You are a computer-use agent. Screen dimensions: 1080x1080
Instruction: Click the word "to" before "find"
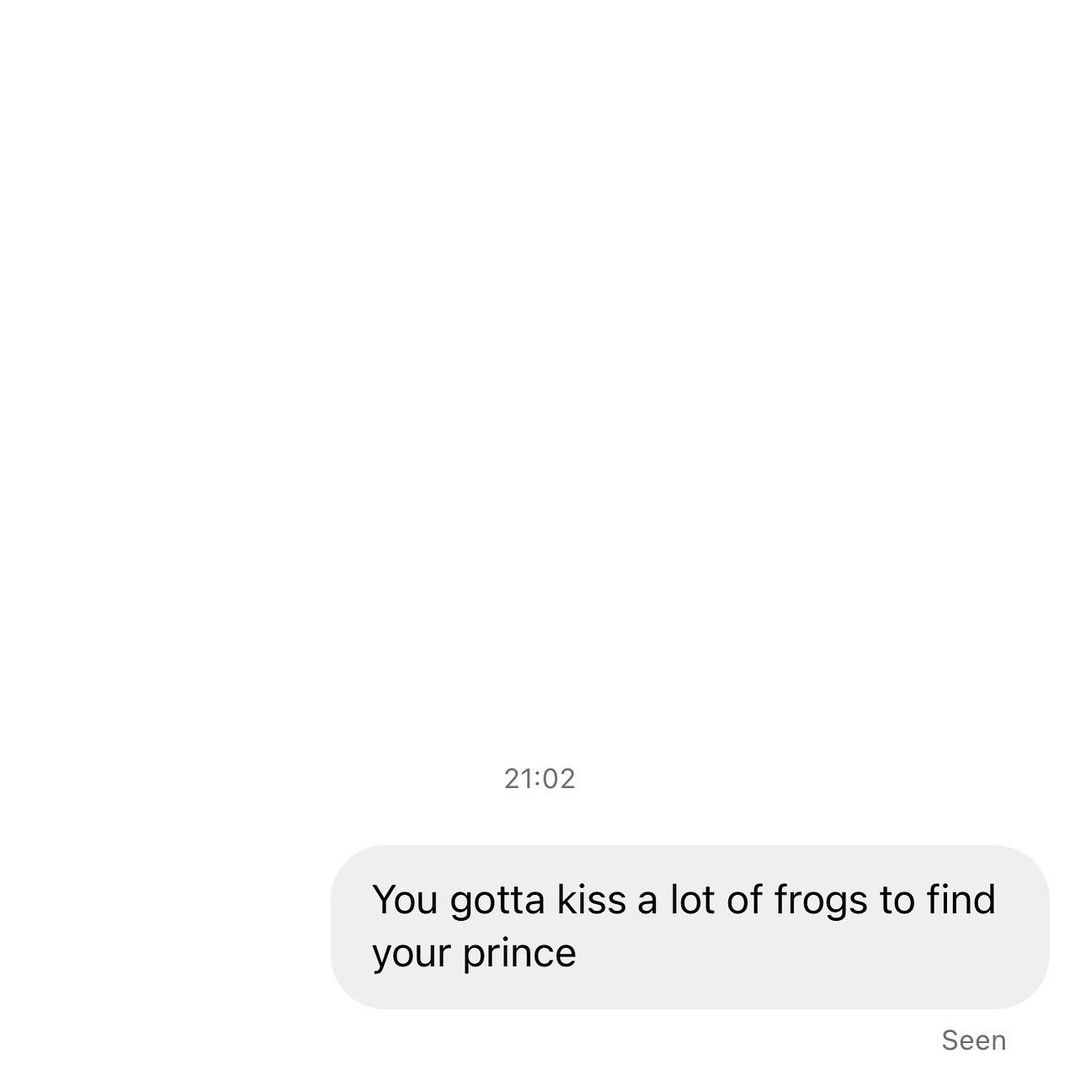pyautogui.click(x=896, y=900)
